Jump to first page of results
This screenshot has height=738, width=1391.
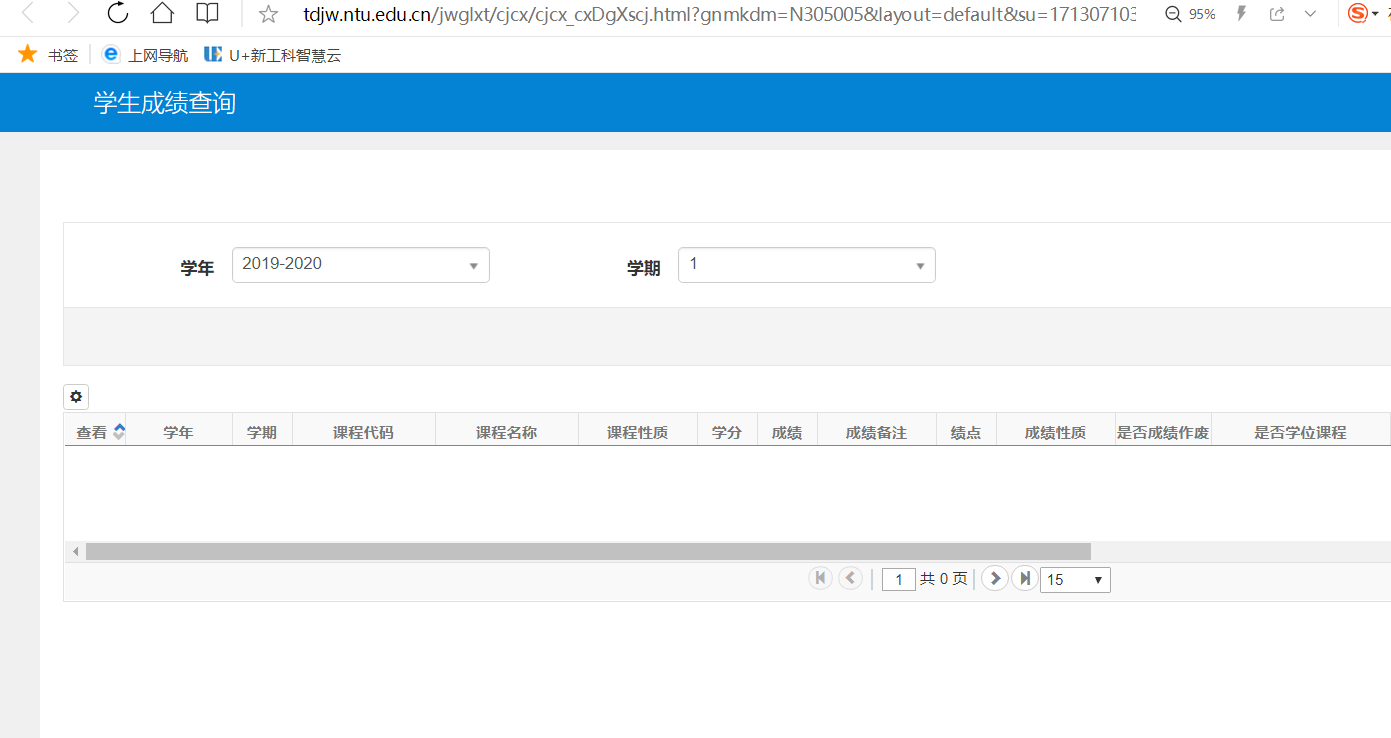[820, 578]
